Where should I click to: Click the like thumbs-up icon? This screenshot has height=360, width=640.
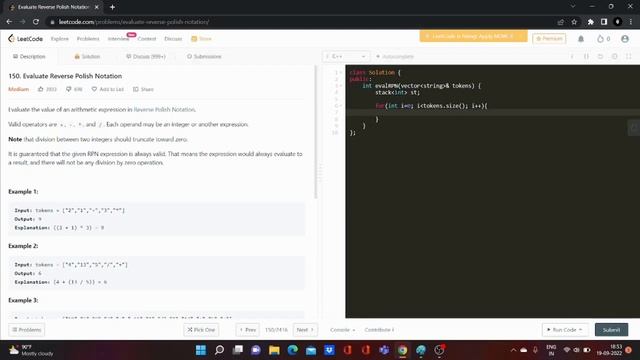coord(40,89)
